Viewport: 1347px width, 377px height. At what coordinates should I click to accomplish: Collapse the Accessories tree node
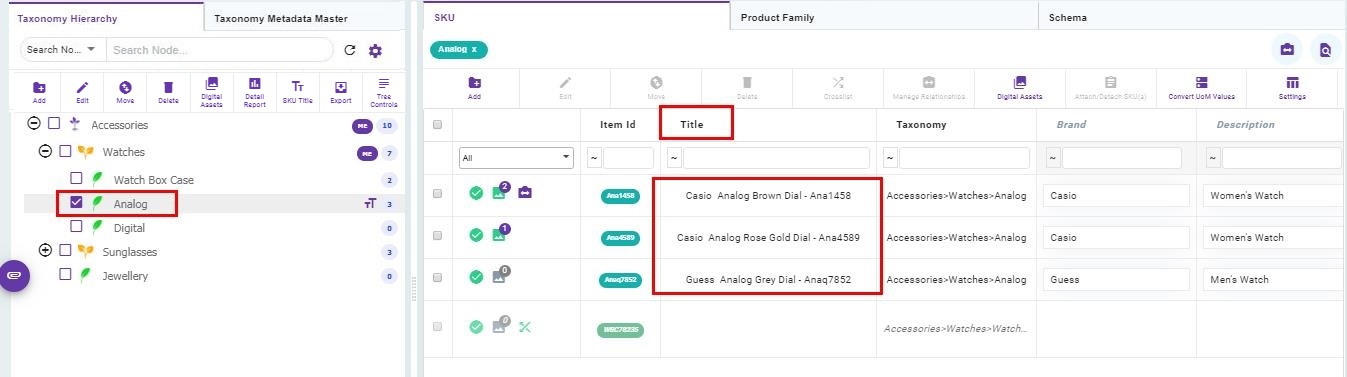[x=34, y=124]
